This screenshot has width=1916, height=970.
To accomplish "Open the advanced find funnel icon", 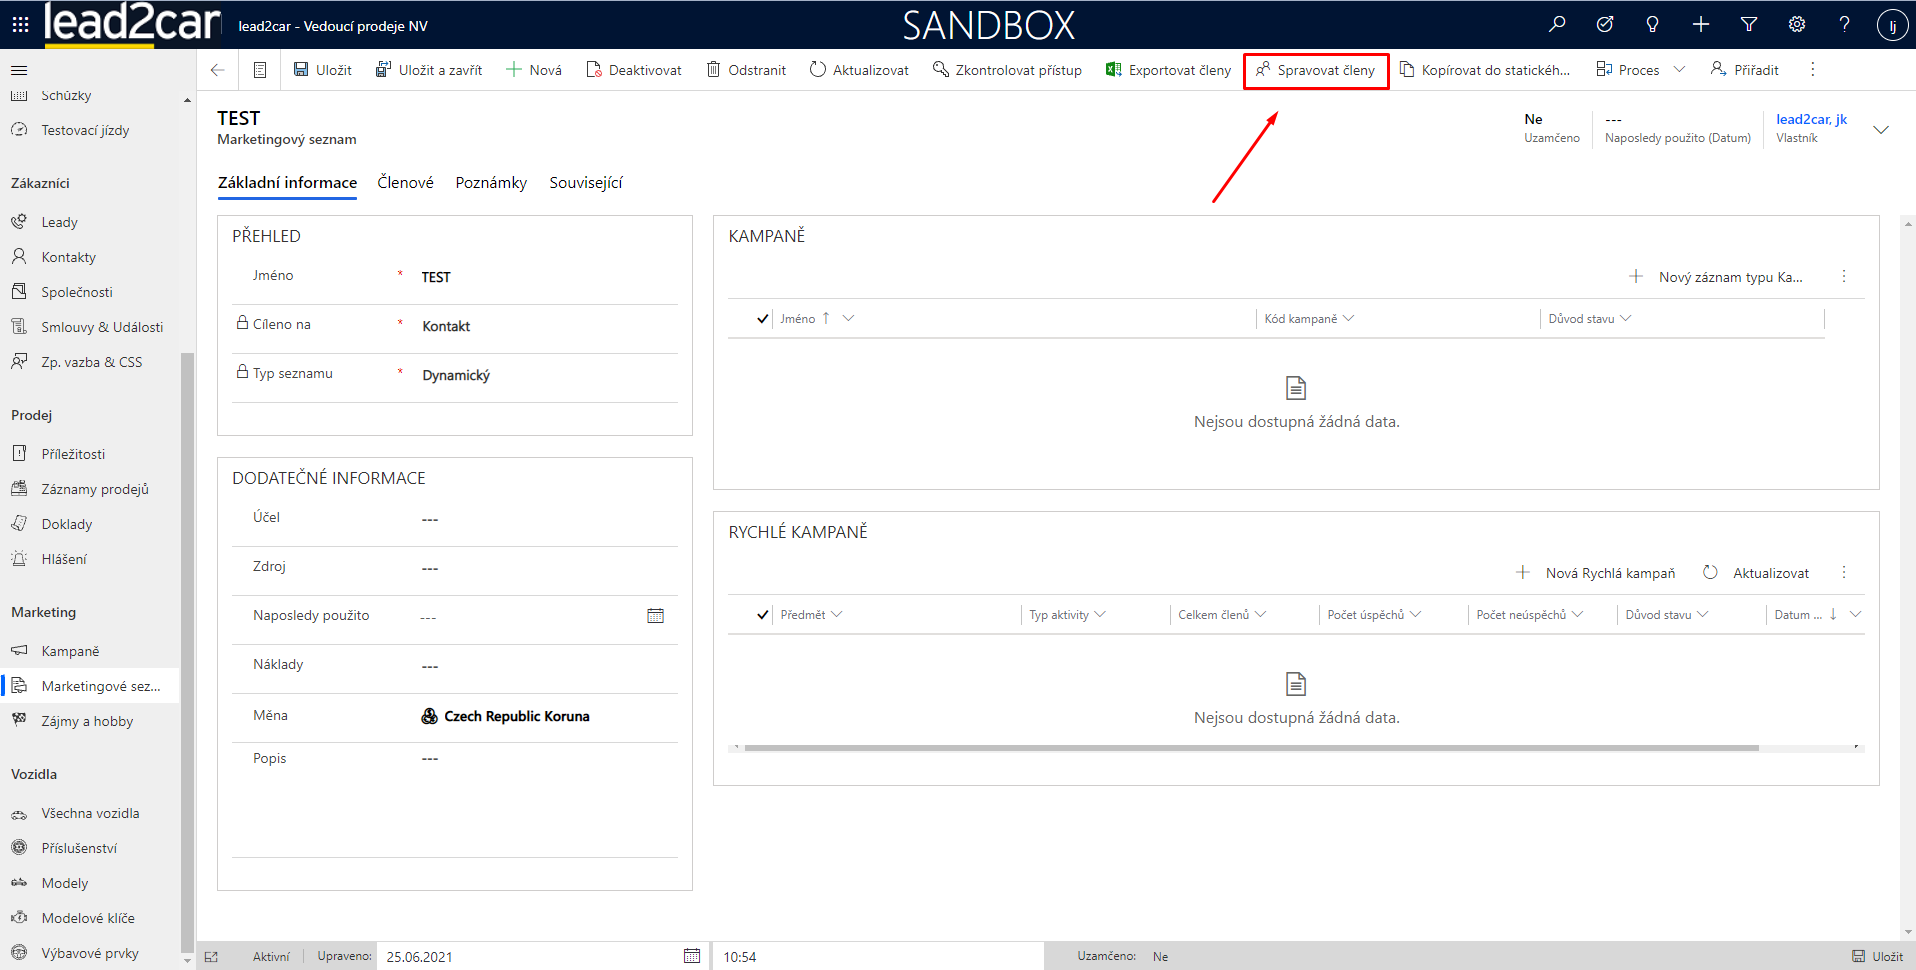I will click(x=1749, y=24).
